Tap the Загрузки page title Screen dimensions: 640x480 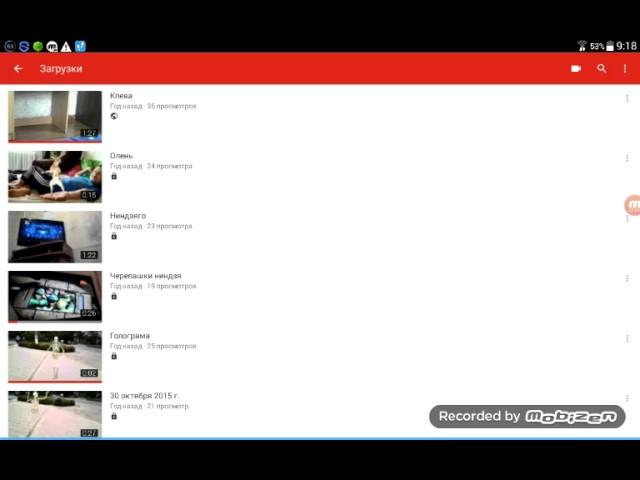[61, 69]
